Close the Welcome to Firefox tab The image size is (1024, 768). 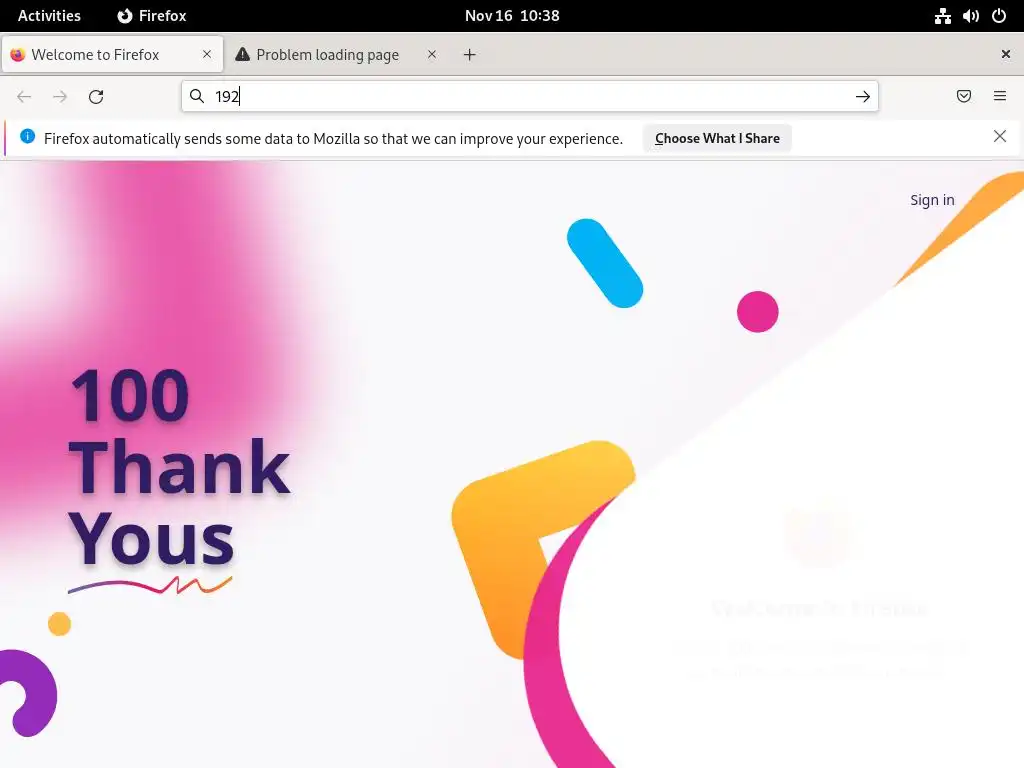tap(207, 54)
